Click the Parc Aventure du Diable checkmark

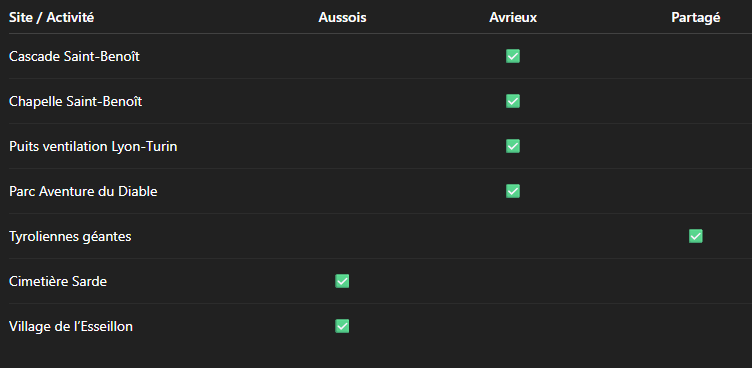click(x=513, y=191)
